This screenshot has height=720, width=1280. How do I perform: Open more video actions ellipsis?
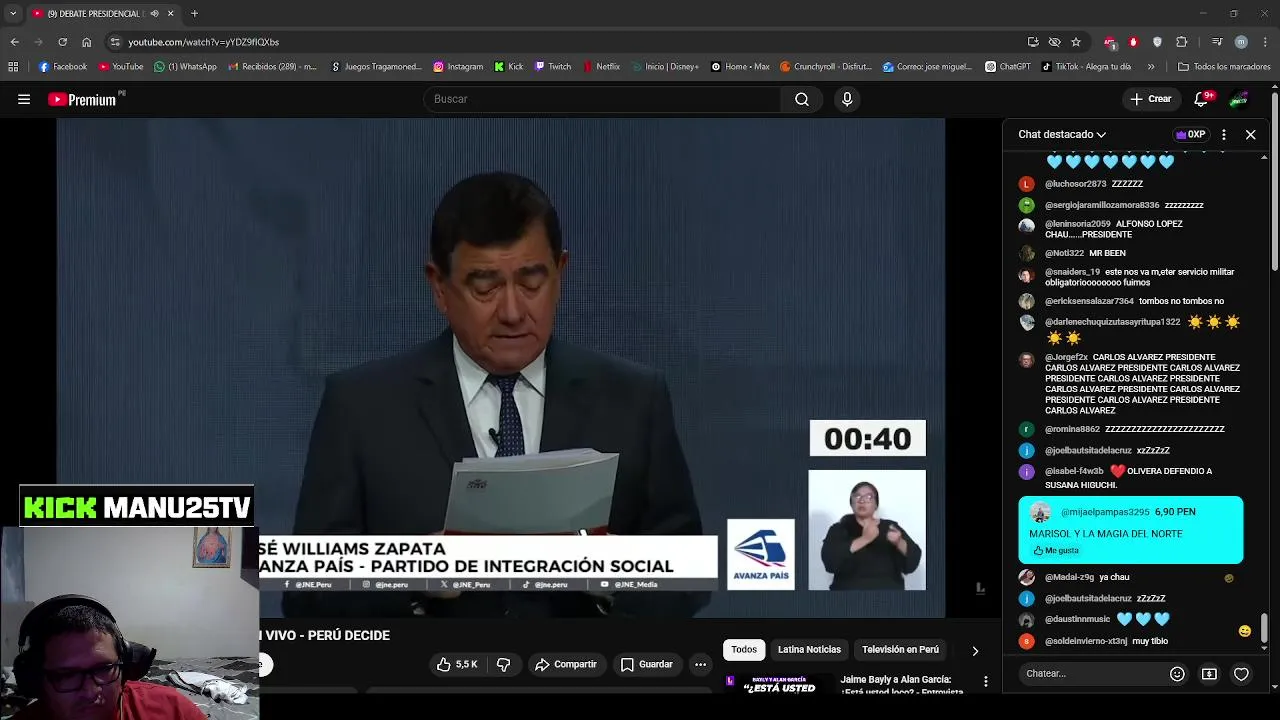[x=700, y=664]
